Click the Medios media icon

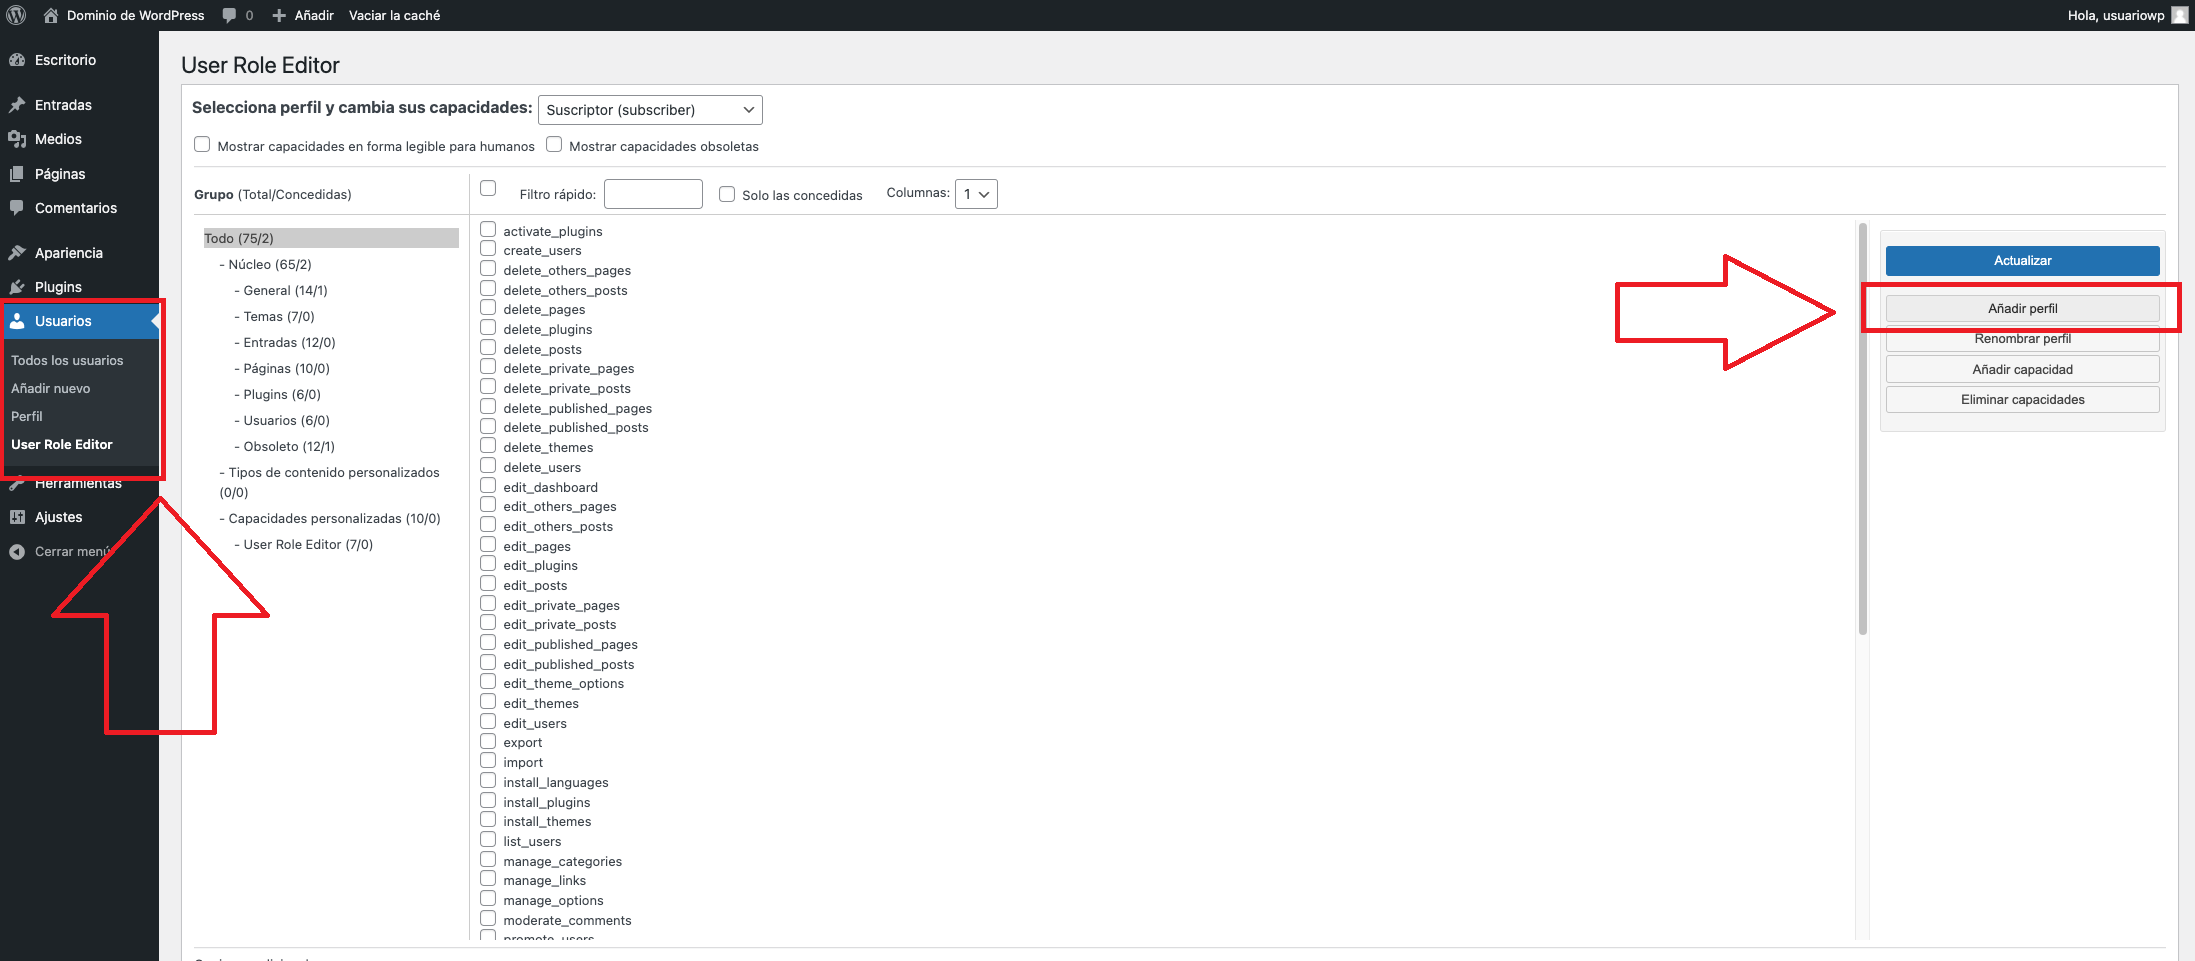(17, 139)
